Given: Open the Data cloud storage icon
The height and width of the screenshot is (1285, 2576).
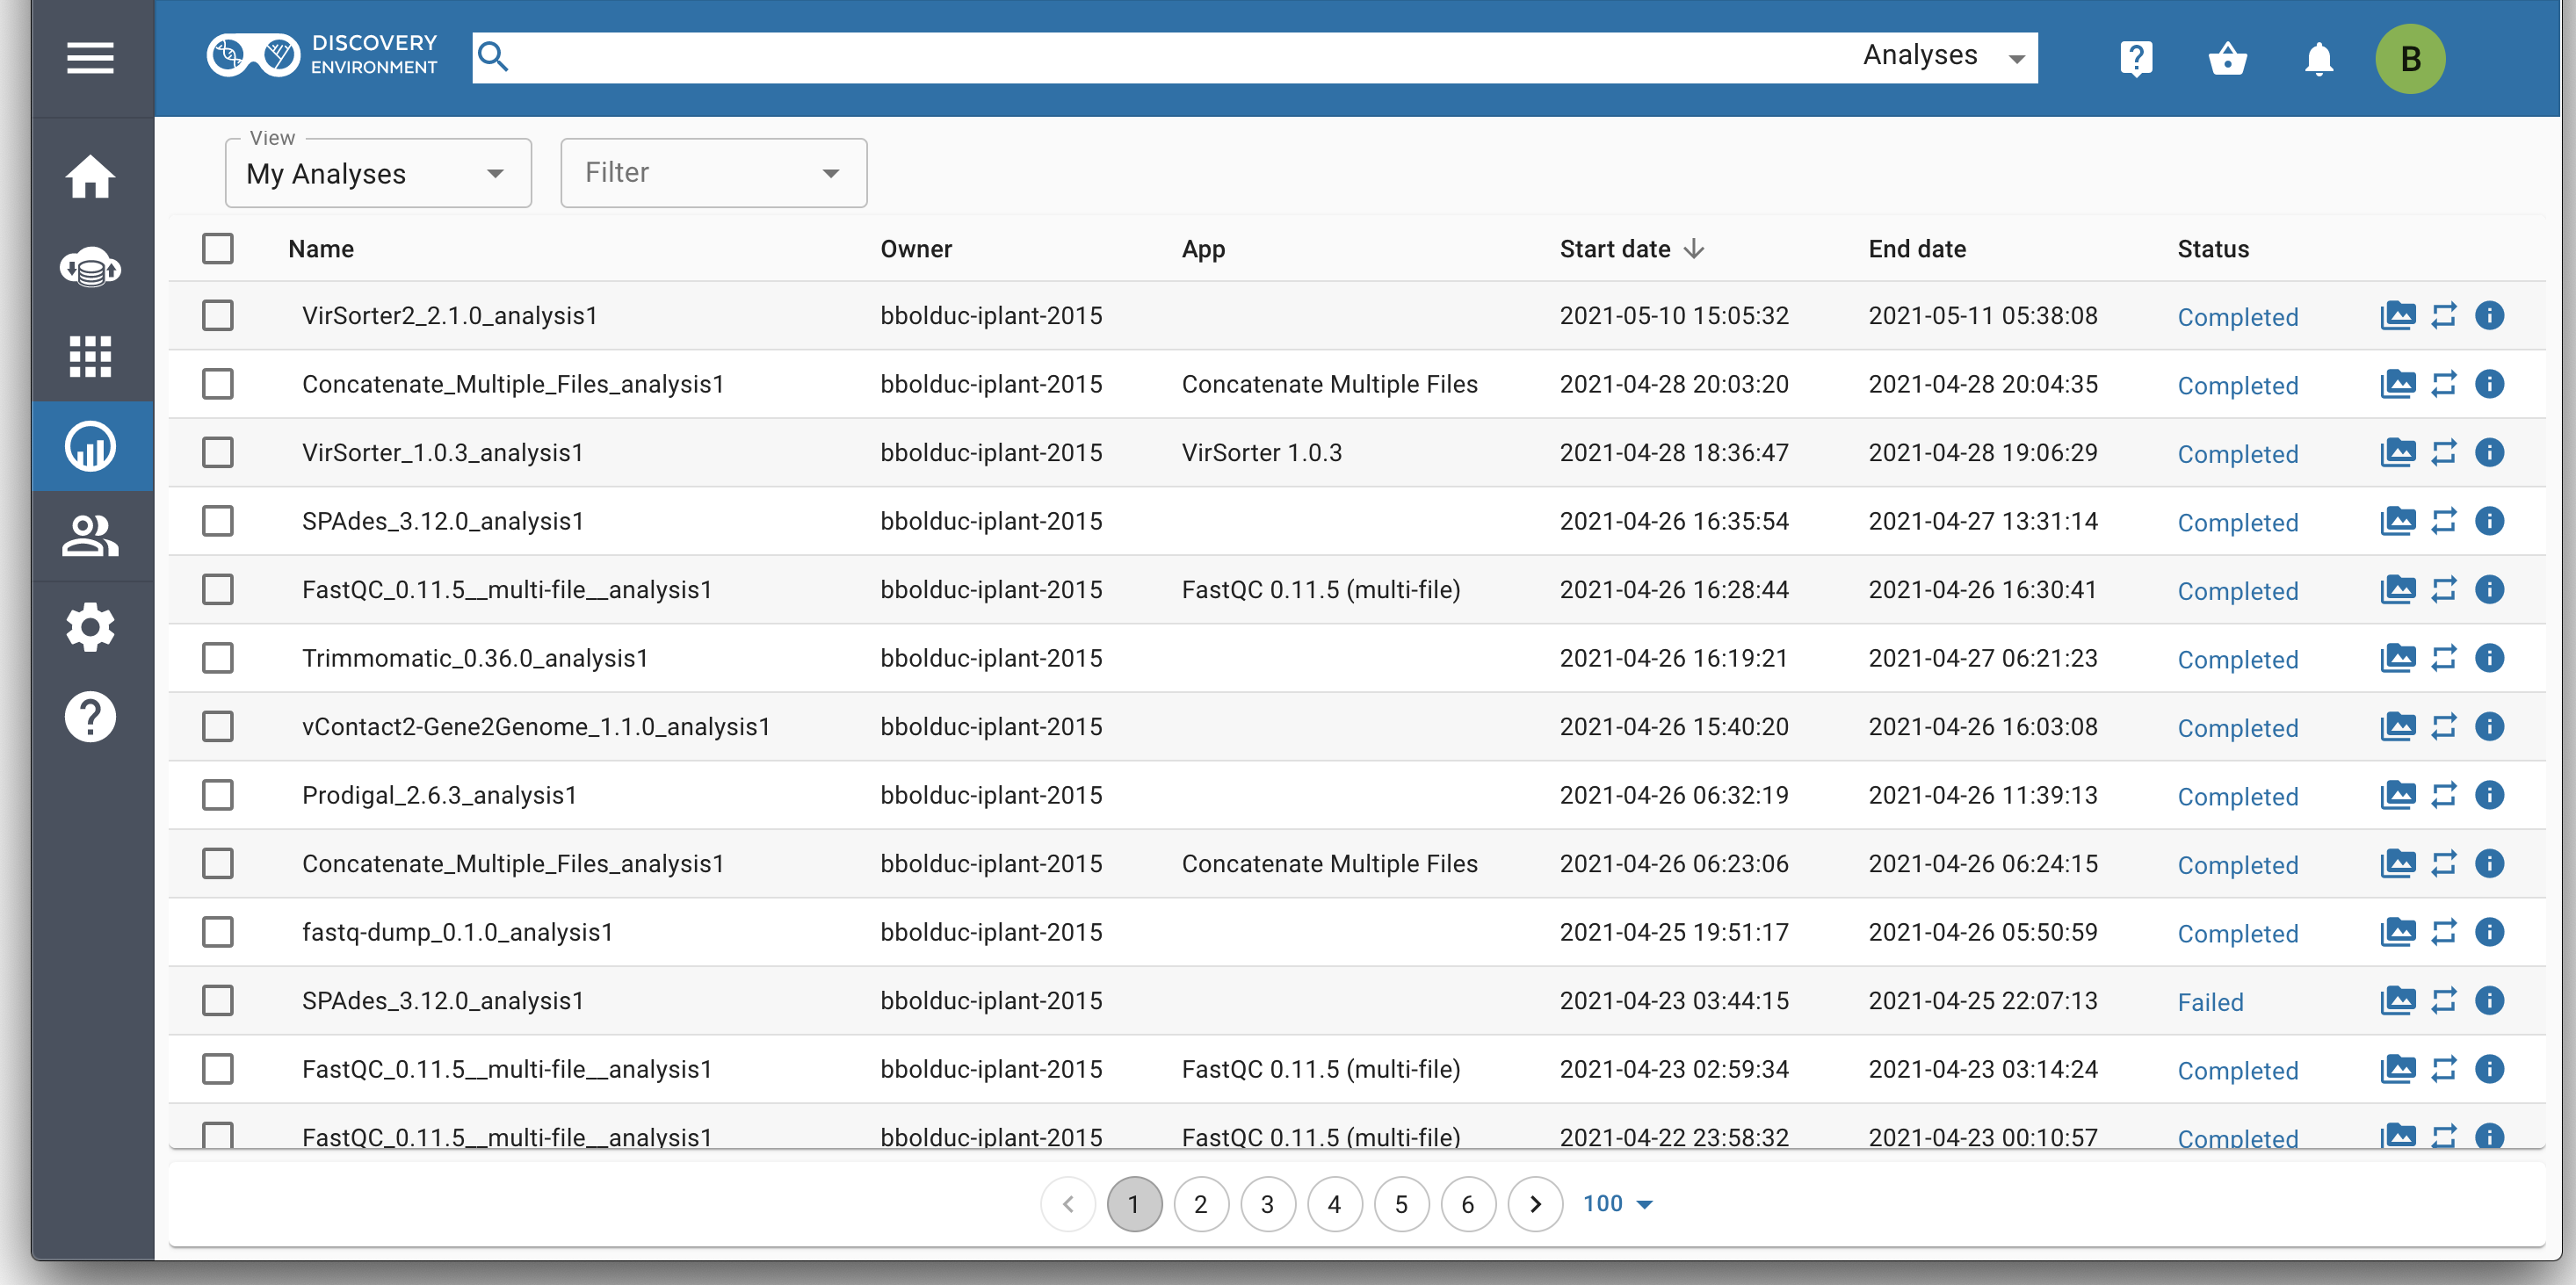Looking at the screenshot, I should click(90, 267).
